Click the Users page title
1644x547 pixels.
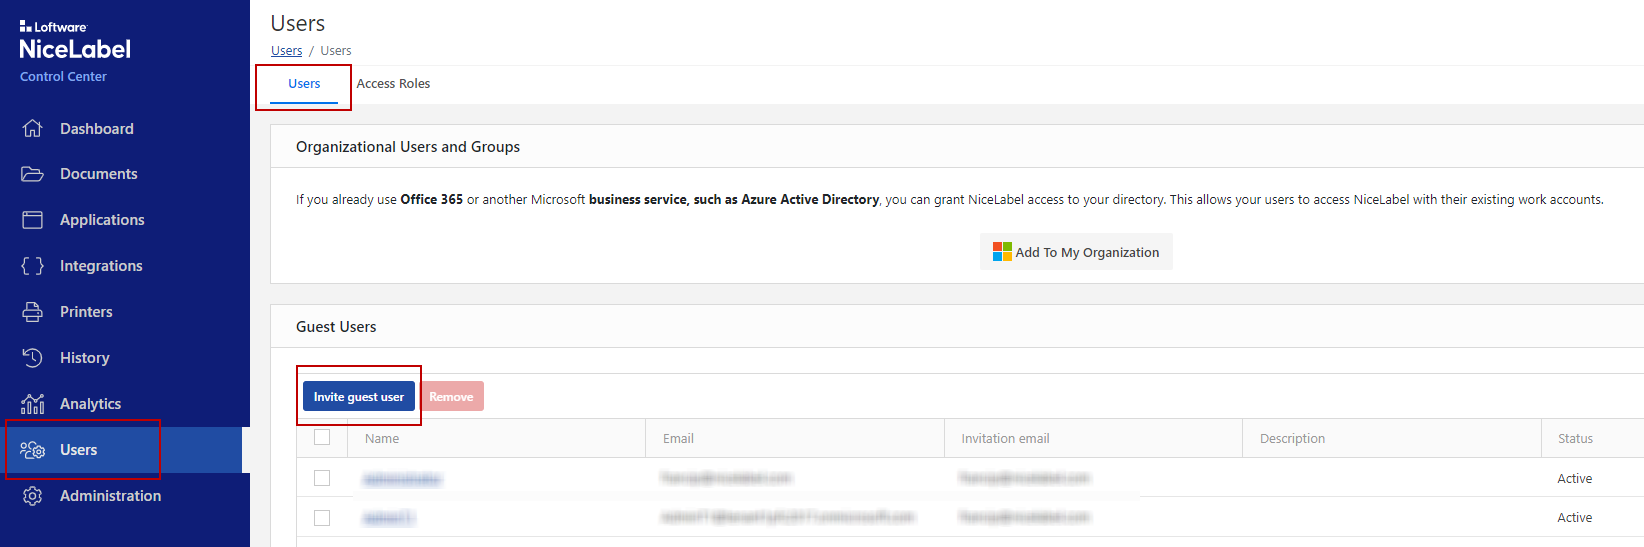pos(298,23)
